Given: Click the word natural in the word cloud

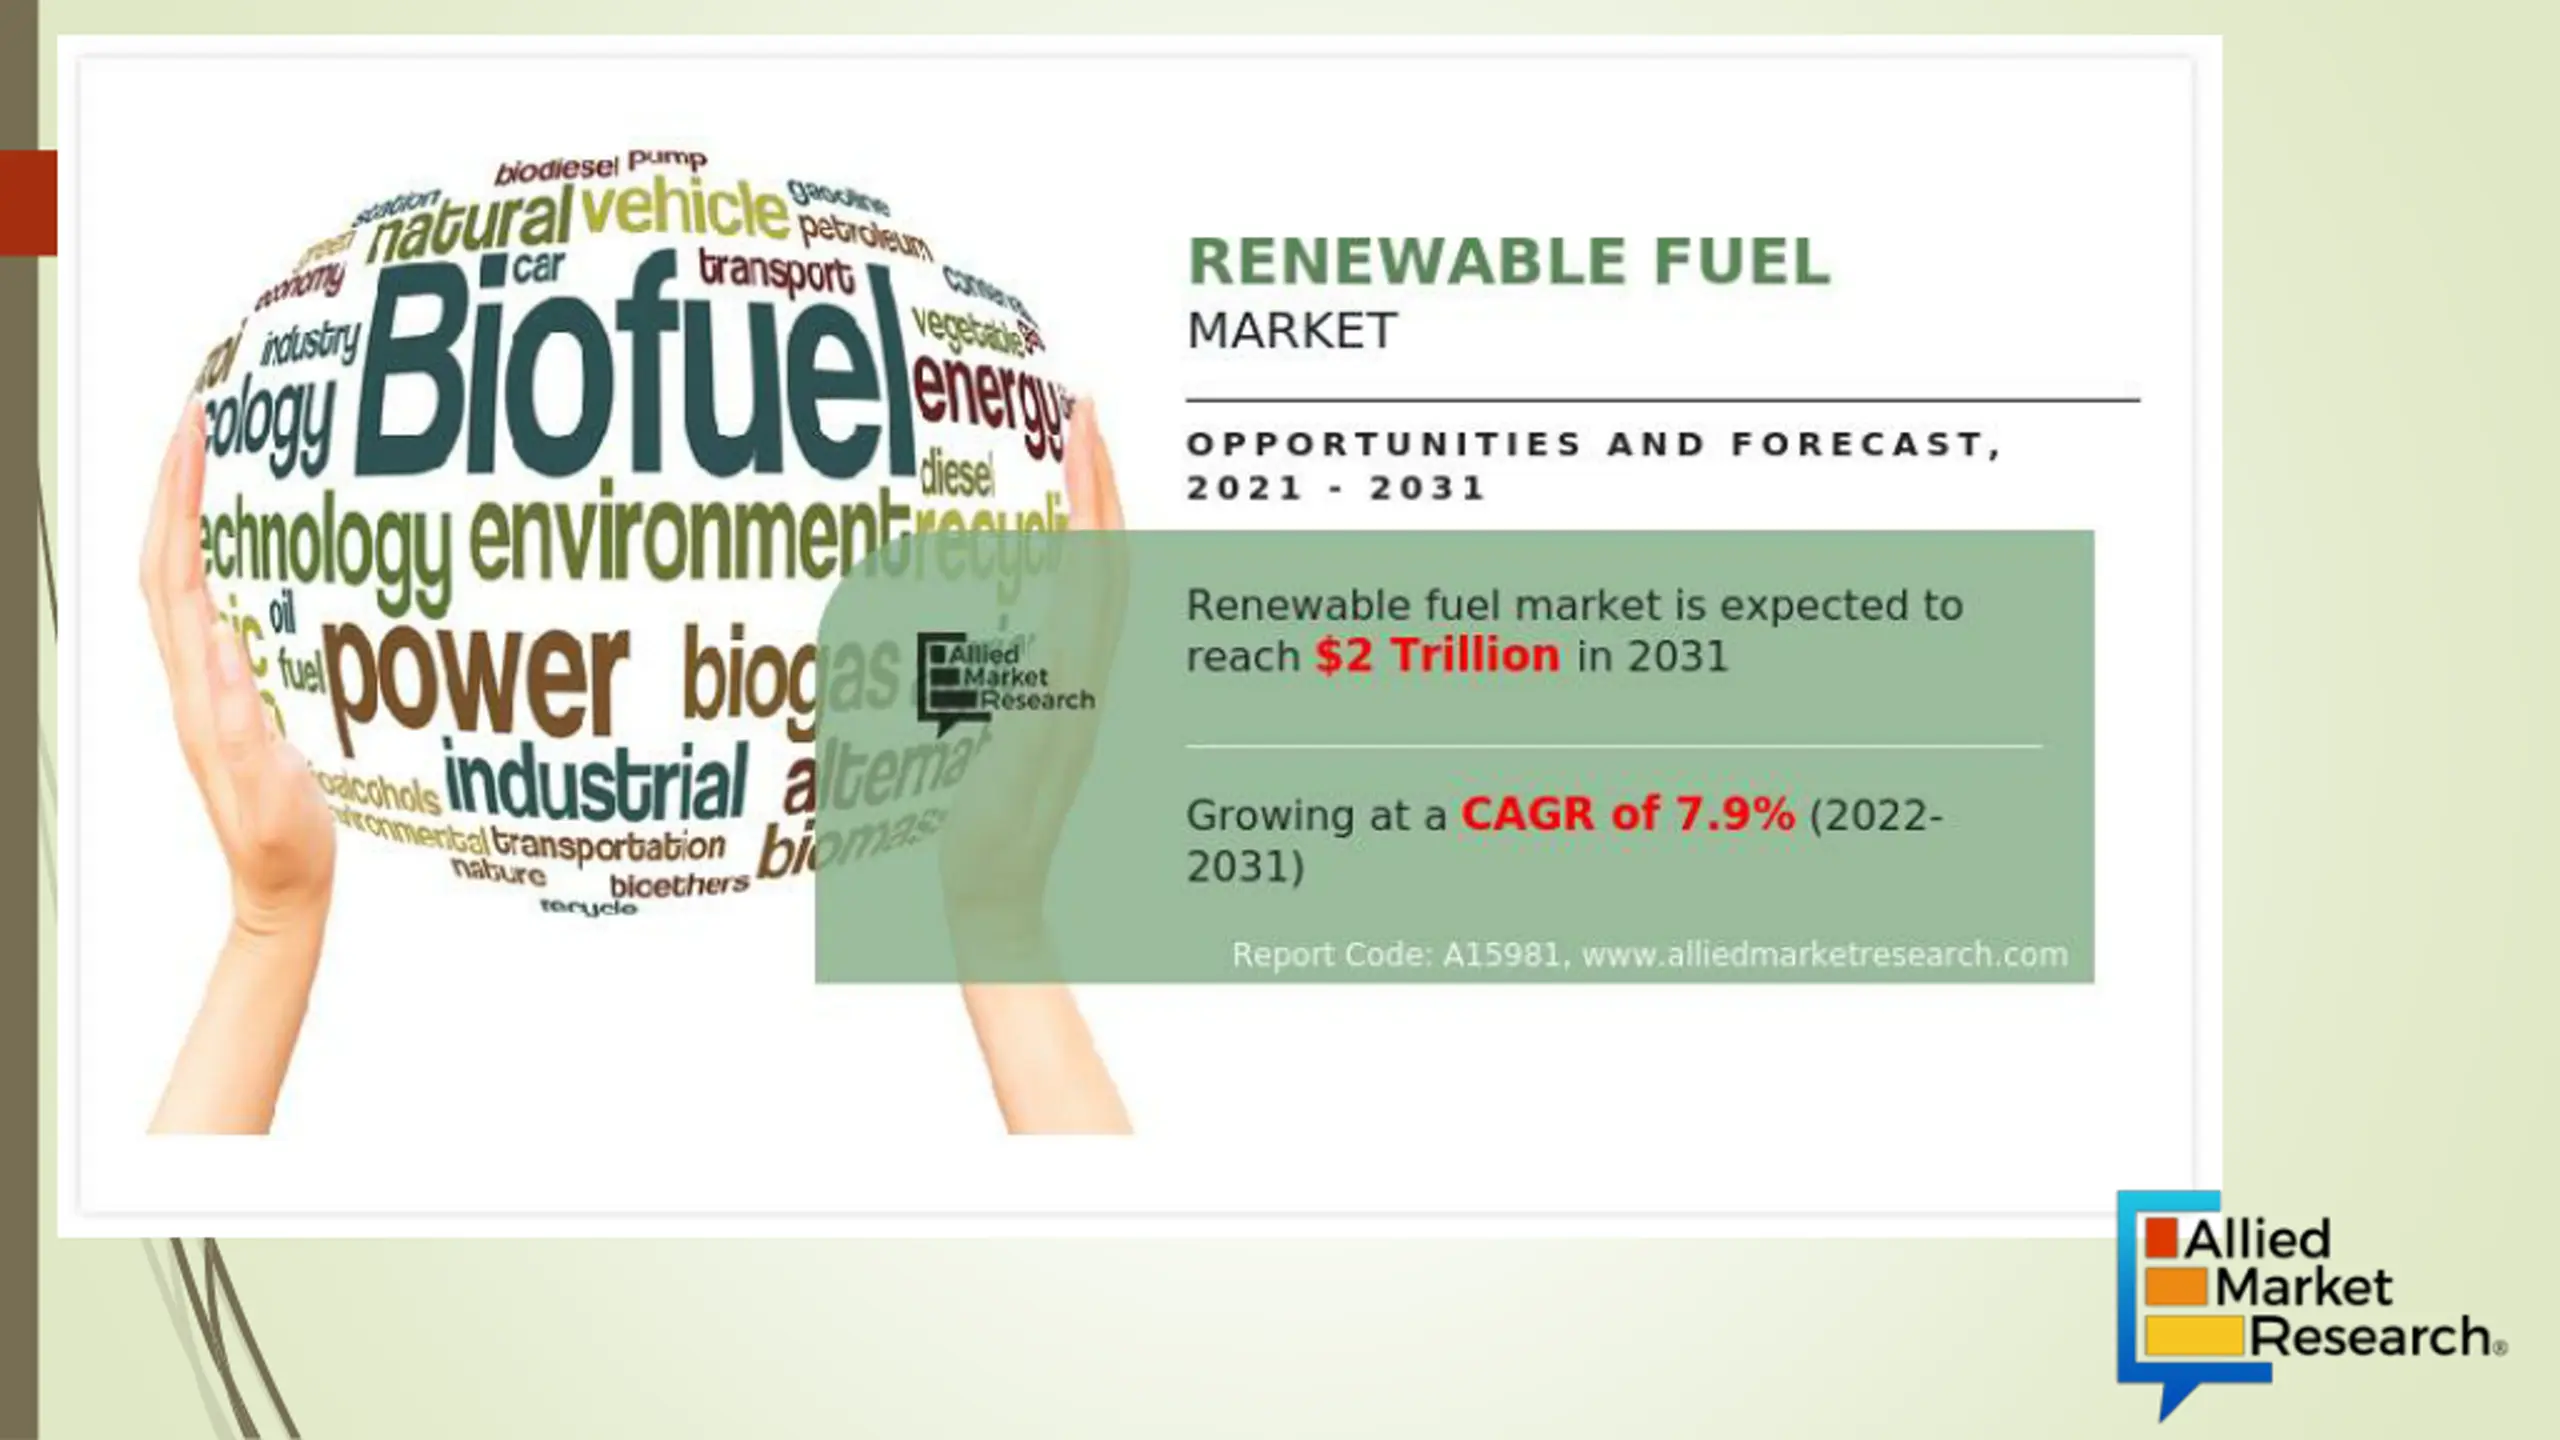Looking at the screenshot, I should 468,227.
